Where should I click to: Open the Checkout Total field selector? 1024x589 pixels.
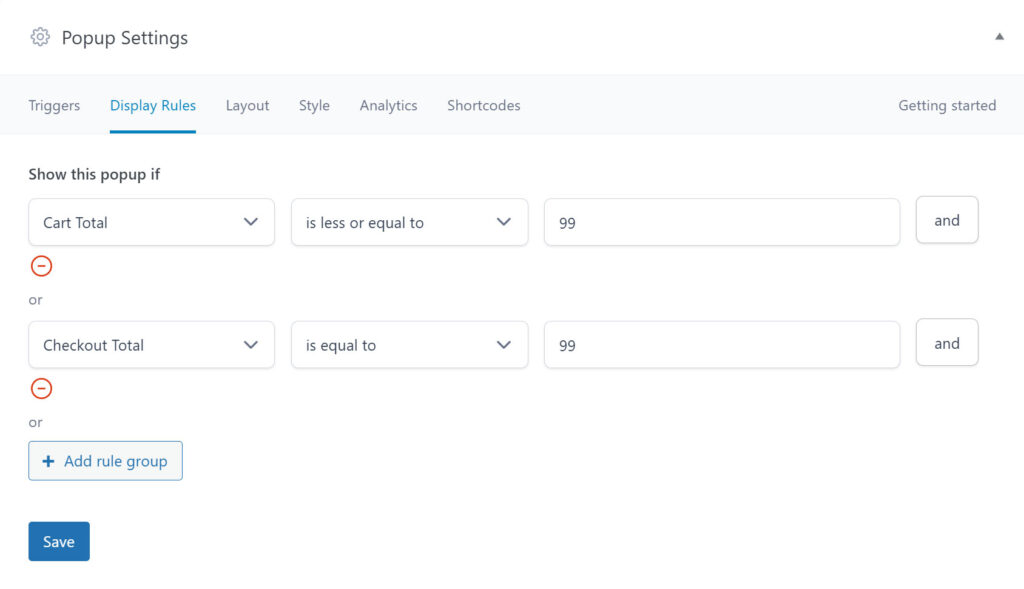click(x=151, y=344)
